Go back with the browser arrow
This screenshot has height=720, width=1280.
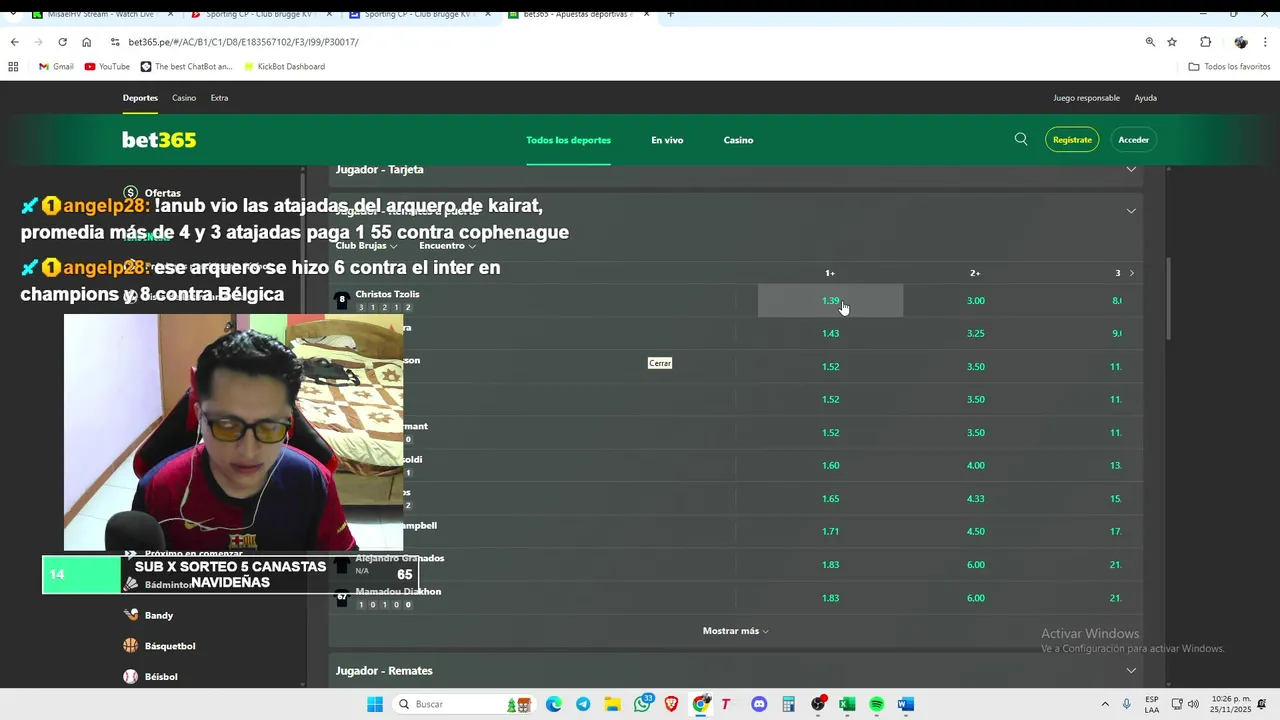click(x=14, y=42)
